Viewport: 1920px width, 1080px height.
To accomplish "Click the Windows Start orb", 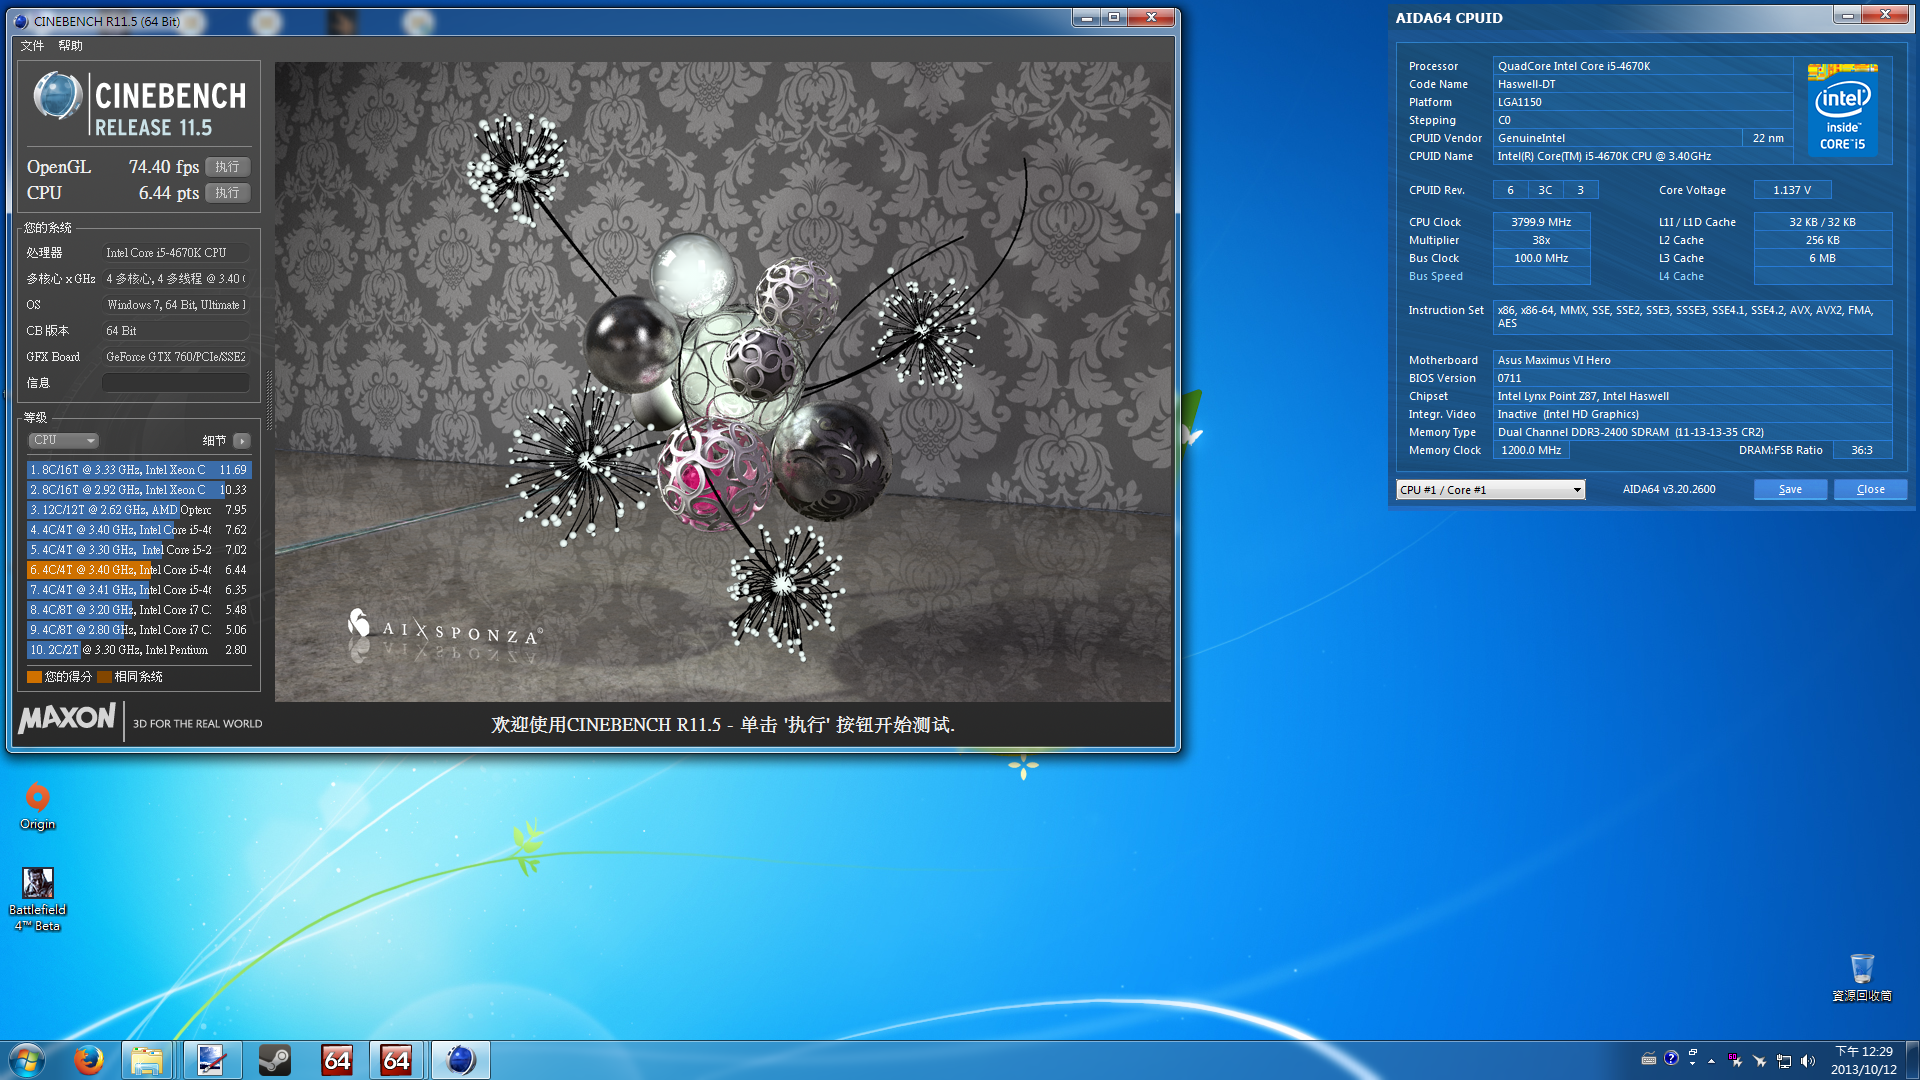I will point(27,1060).
